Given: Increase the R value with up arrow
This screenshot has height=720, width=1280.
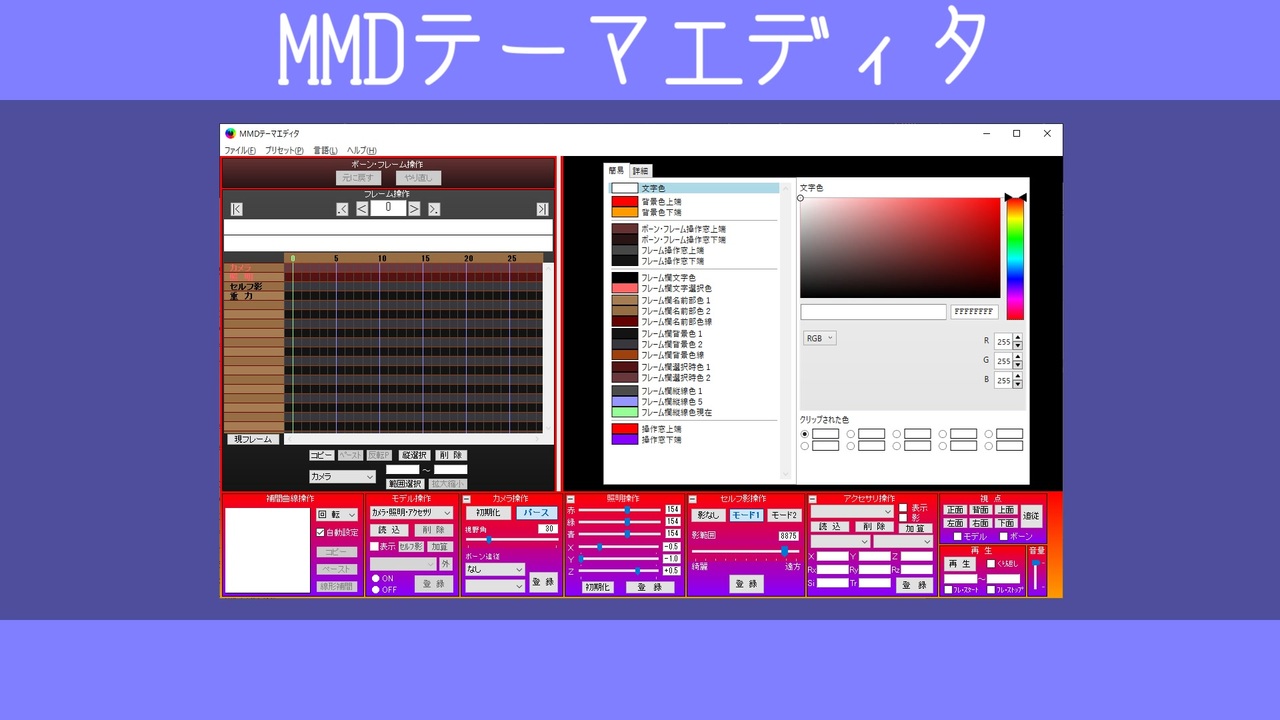Looking at the screenshot, I should click(1018, 338).
